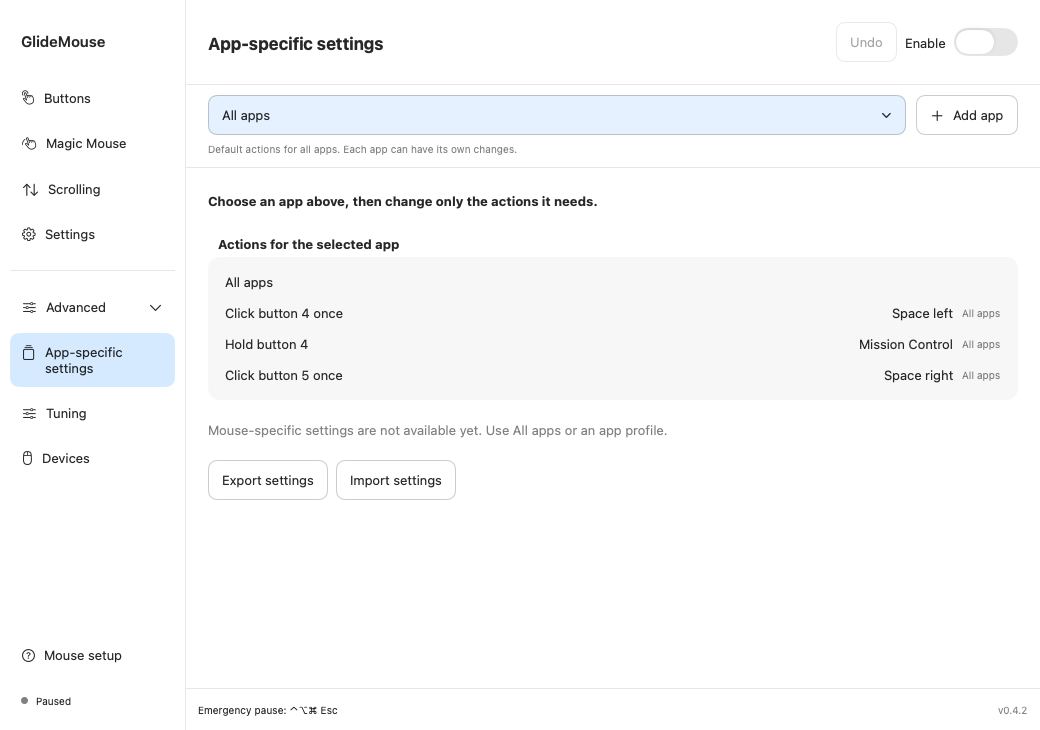Click the Mouse setup help icon
Image resolution: width=1040 pixels, height=730 pixels.
click(x=29, y=656)
